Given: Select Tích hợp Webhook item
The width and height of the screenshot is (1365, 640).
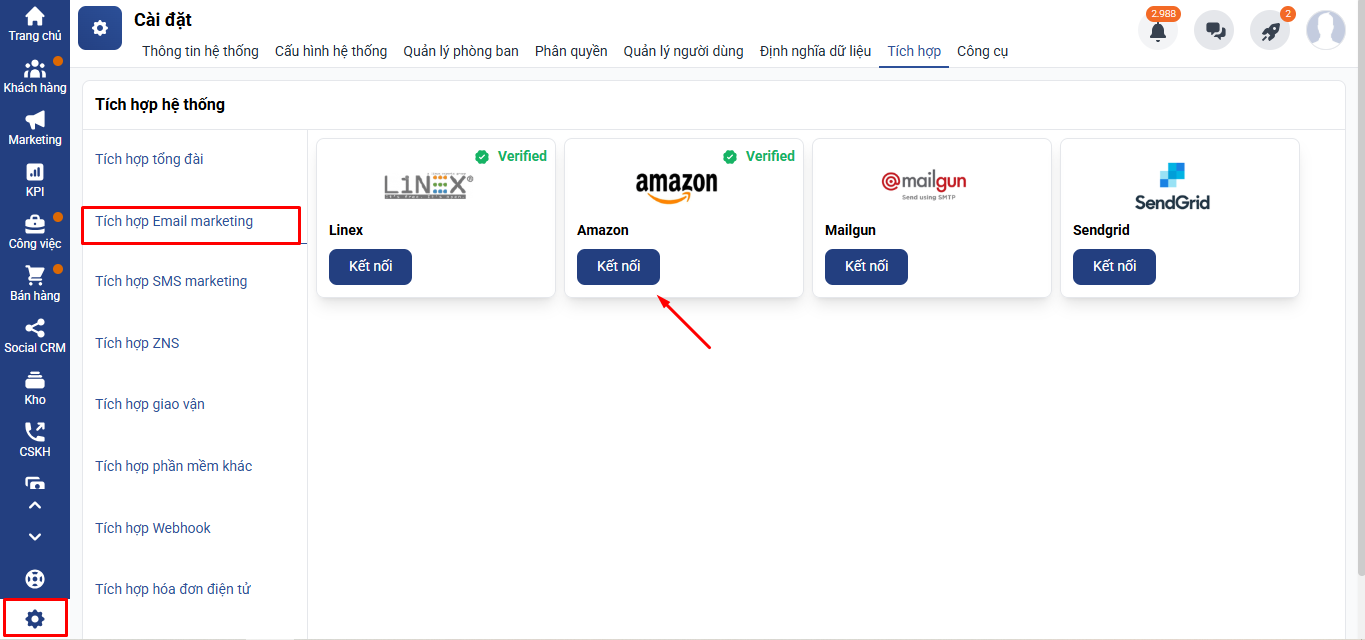Looking at the screenshot, I should [153, 528].
